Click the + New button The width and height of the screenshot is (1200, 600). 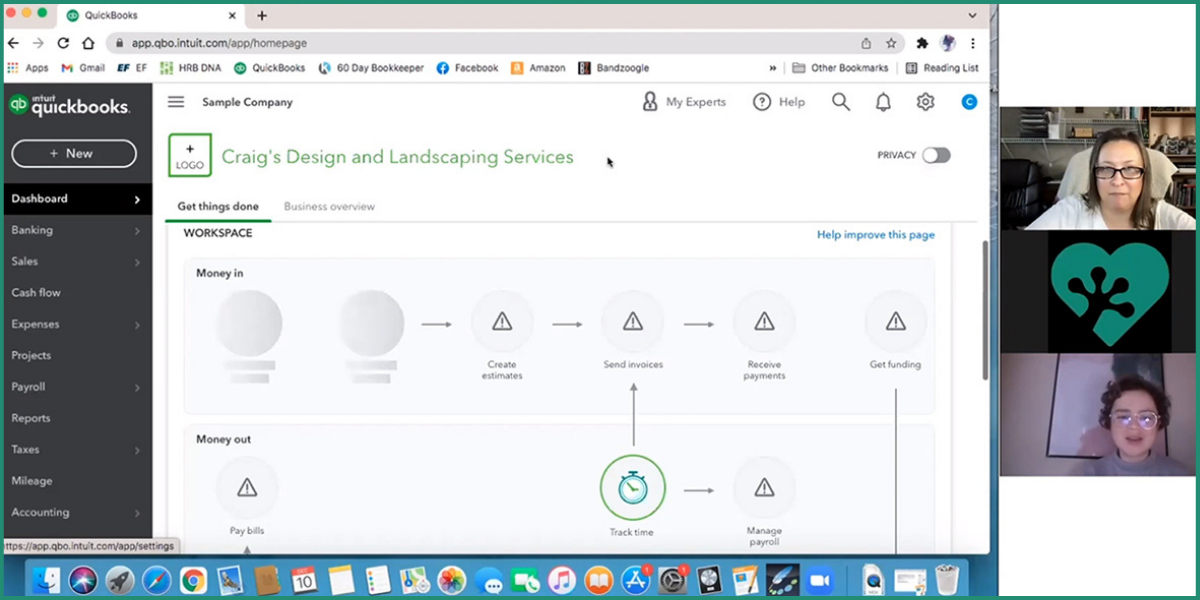(74, 153)
